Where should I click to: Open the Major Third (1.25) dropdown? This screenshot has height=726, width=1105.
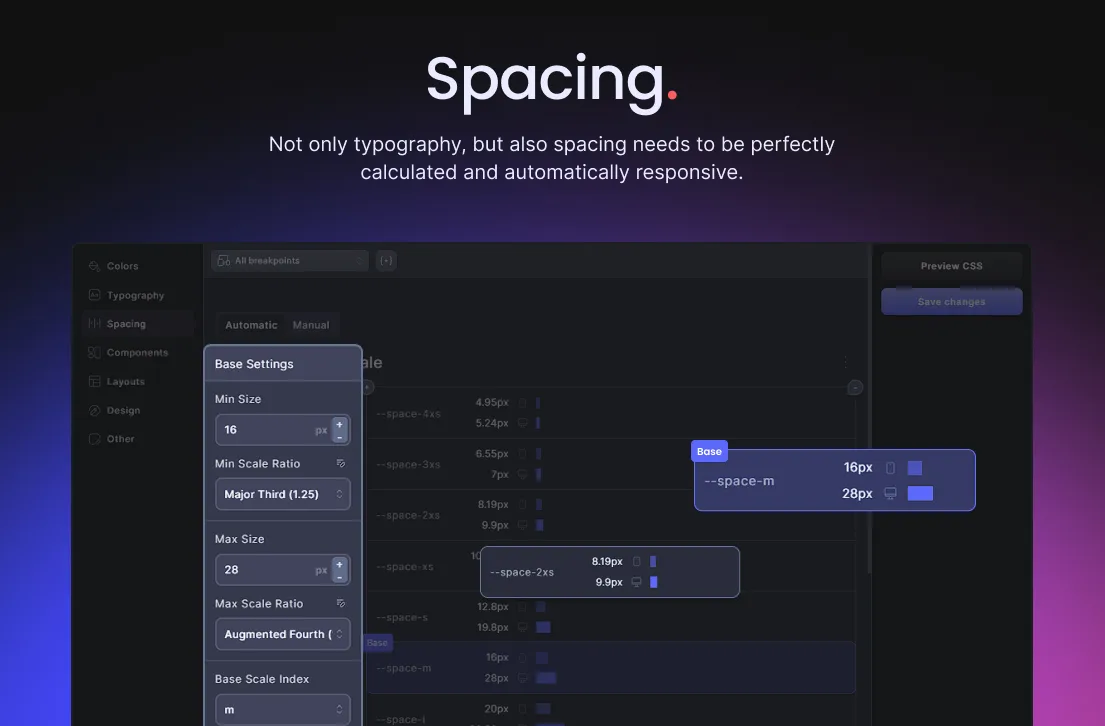click(283, 494)
